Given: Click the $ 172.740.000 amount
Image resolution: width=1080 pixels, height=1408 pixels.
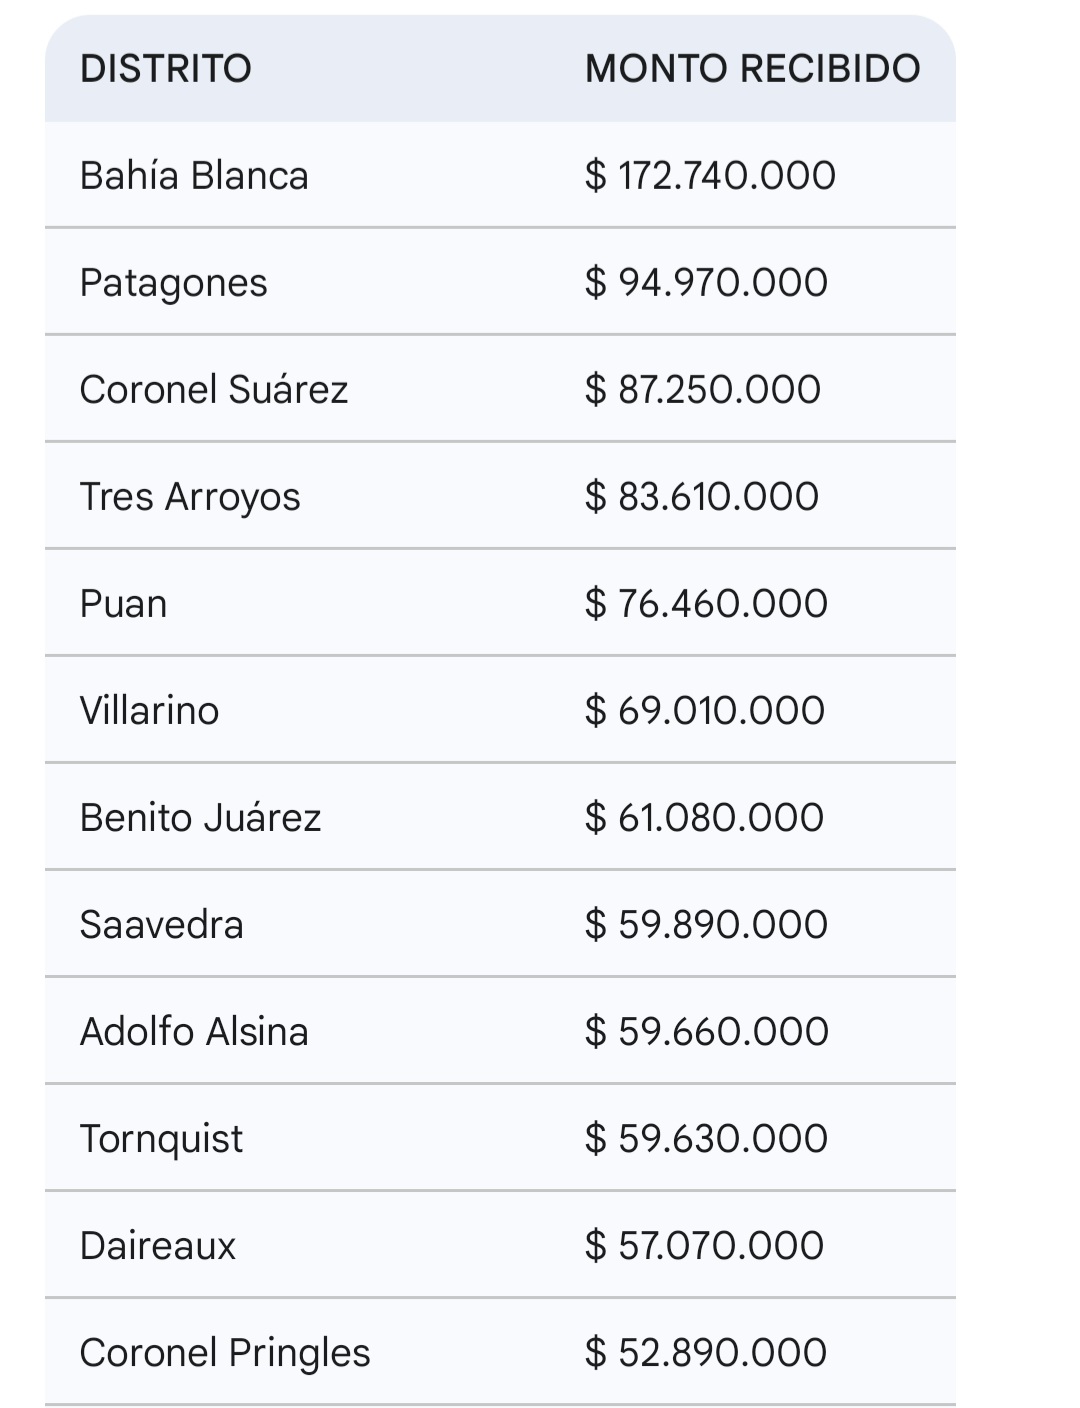Looking at the screenshot, I should pyautogui.click(x=710, y=176).
